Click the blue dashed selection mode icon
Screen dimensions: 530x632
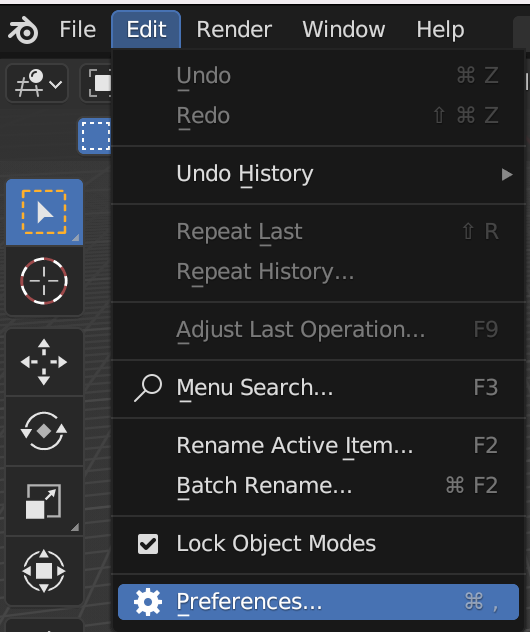pyautogui.click(x=95, y=136)
